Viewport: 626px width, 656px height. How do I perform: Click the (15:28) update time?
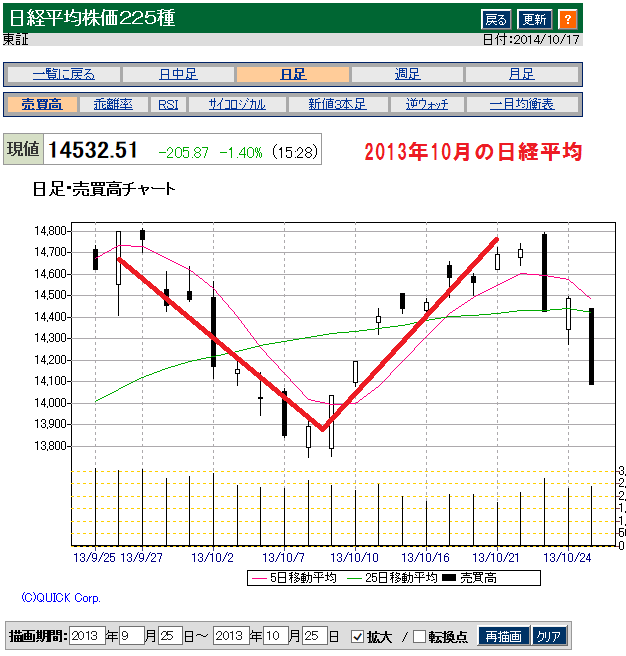point(295,152)
